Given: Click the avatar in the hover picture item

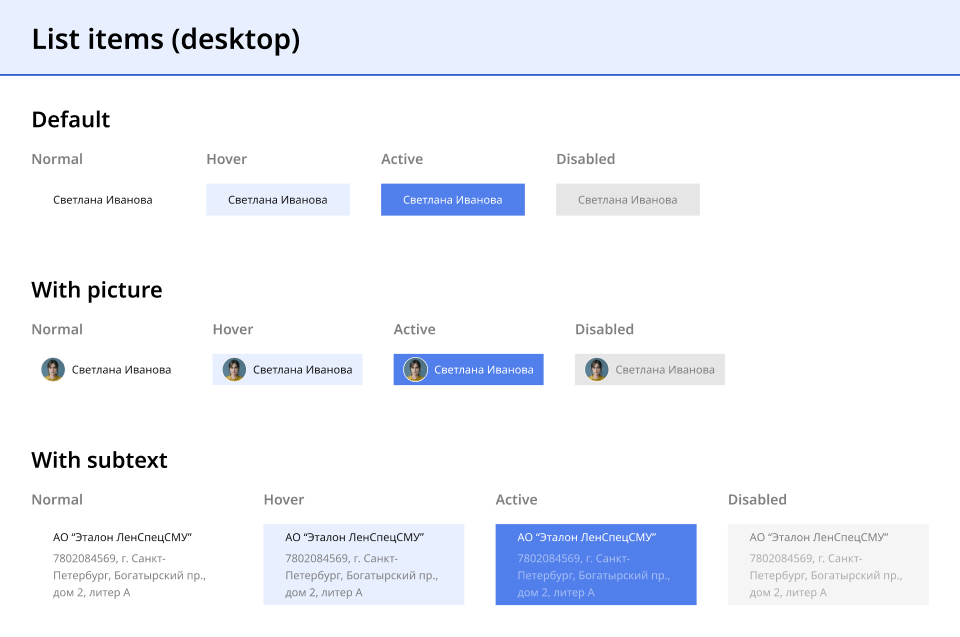Looking at the screenshot, I should click(x=234, y=370).
